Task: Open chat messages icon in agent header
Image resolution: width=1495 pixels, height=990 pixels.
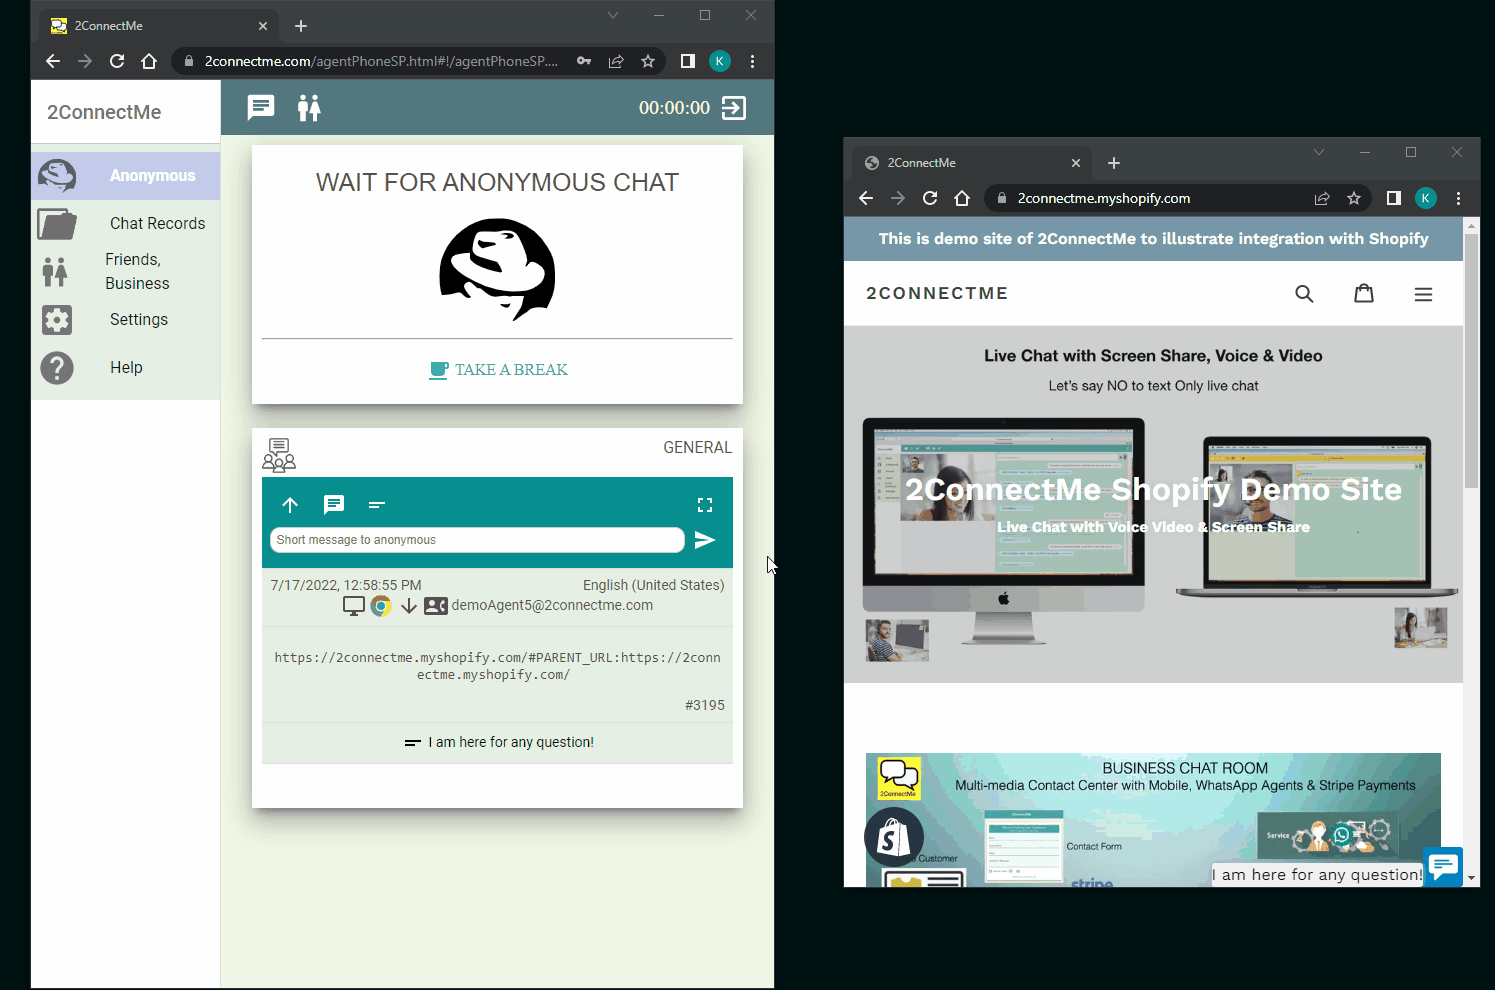Action: click(x=261, y=108)
